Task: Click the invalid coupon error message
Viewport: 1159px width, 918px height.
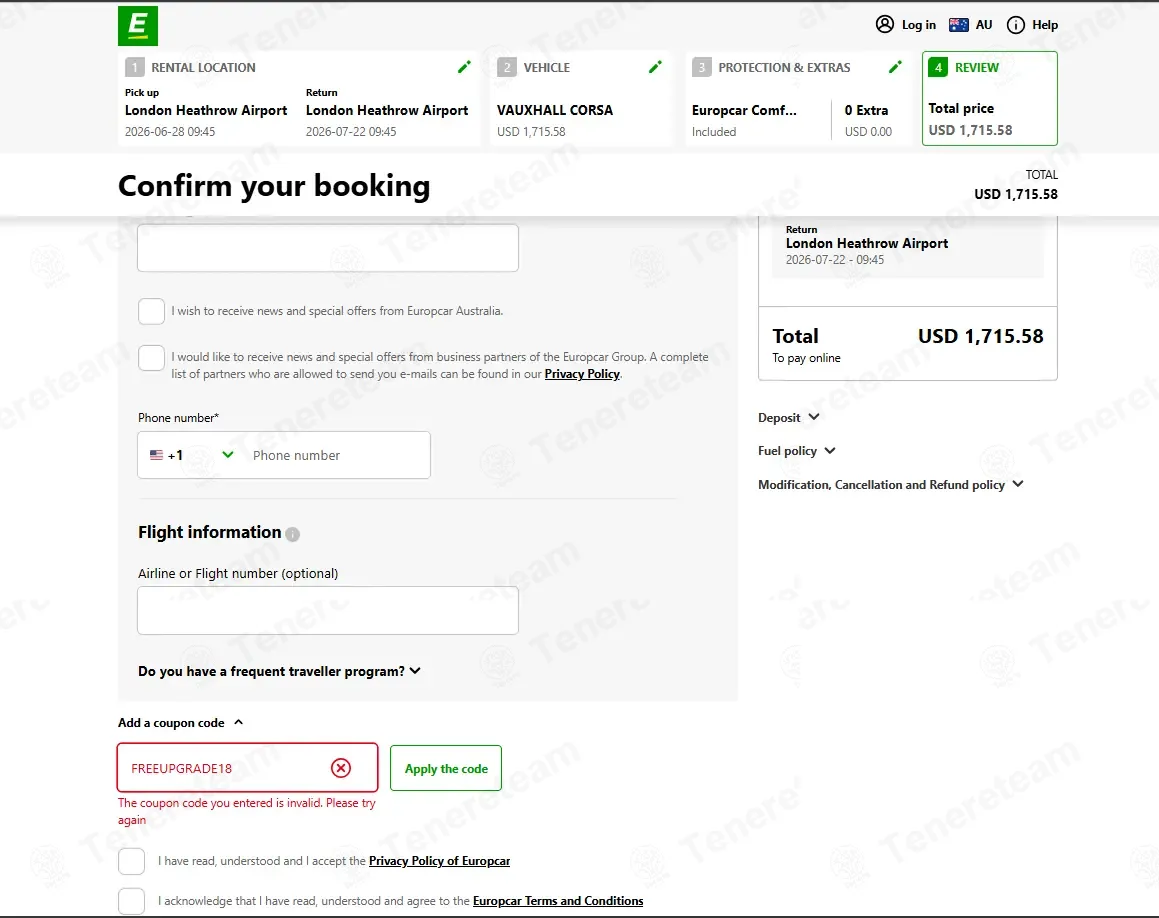Action: pyautogui.click(x=247, y=812)
